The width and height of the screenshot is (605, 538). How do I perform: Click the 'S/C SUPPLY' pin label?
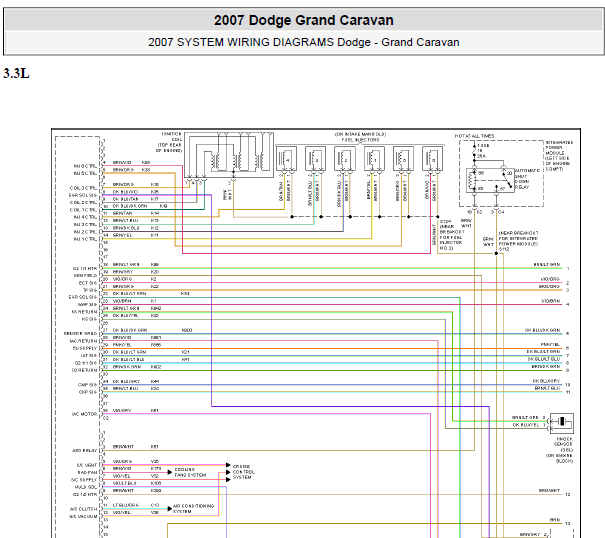pyautogui.click(x=84, y=480)
